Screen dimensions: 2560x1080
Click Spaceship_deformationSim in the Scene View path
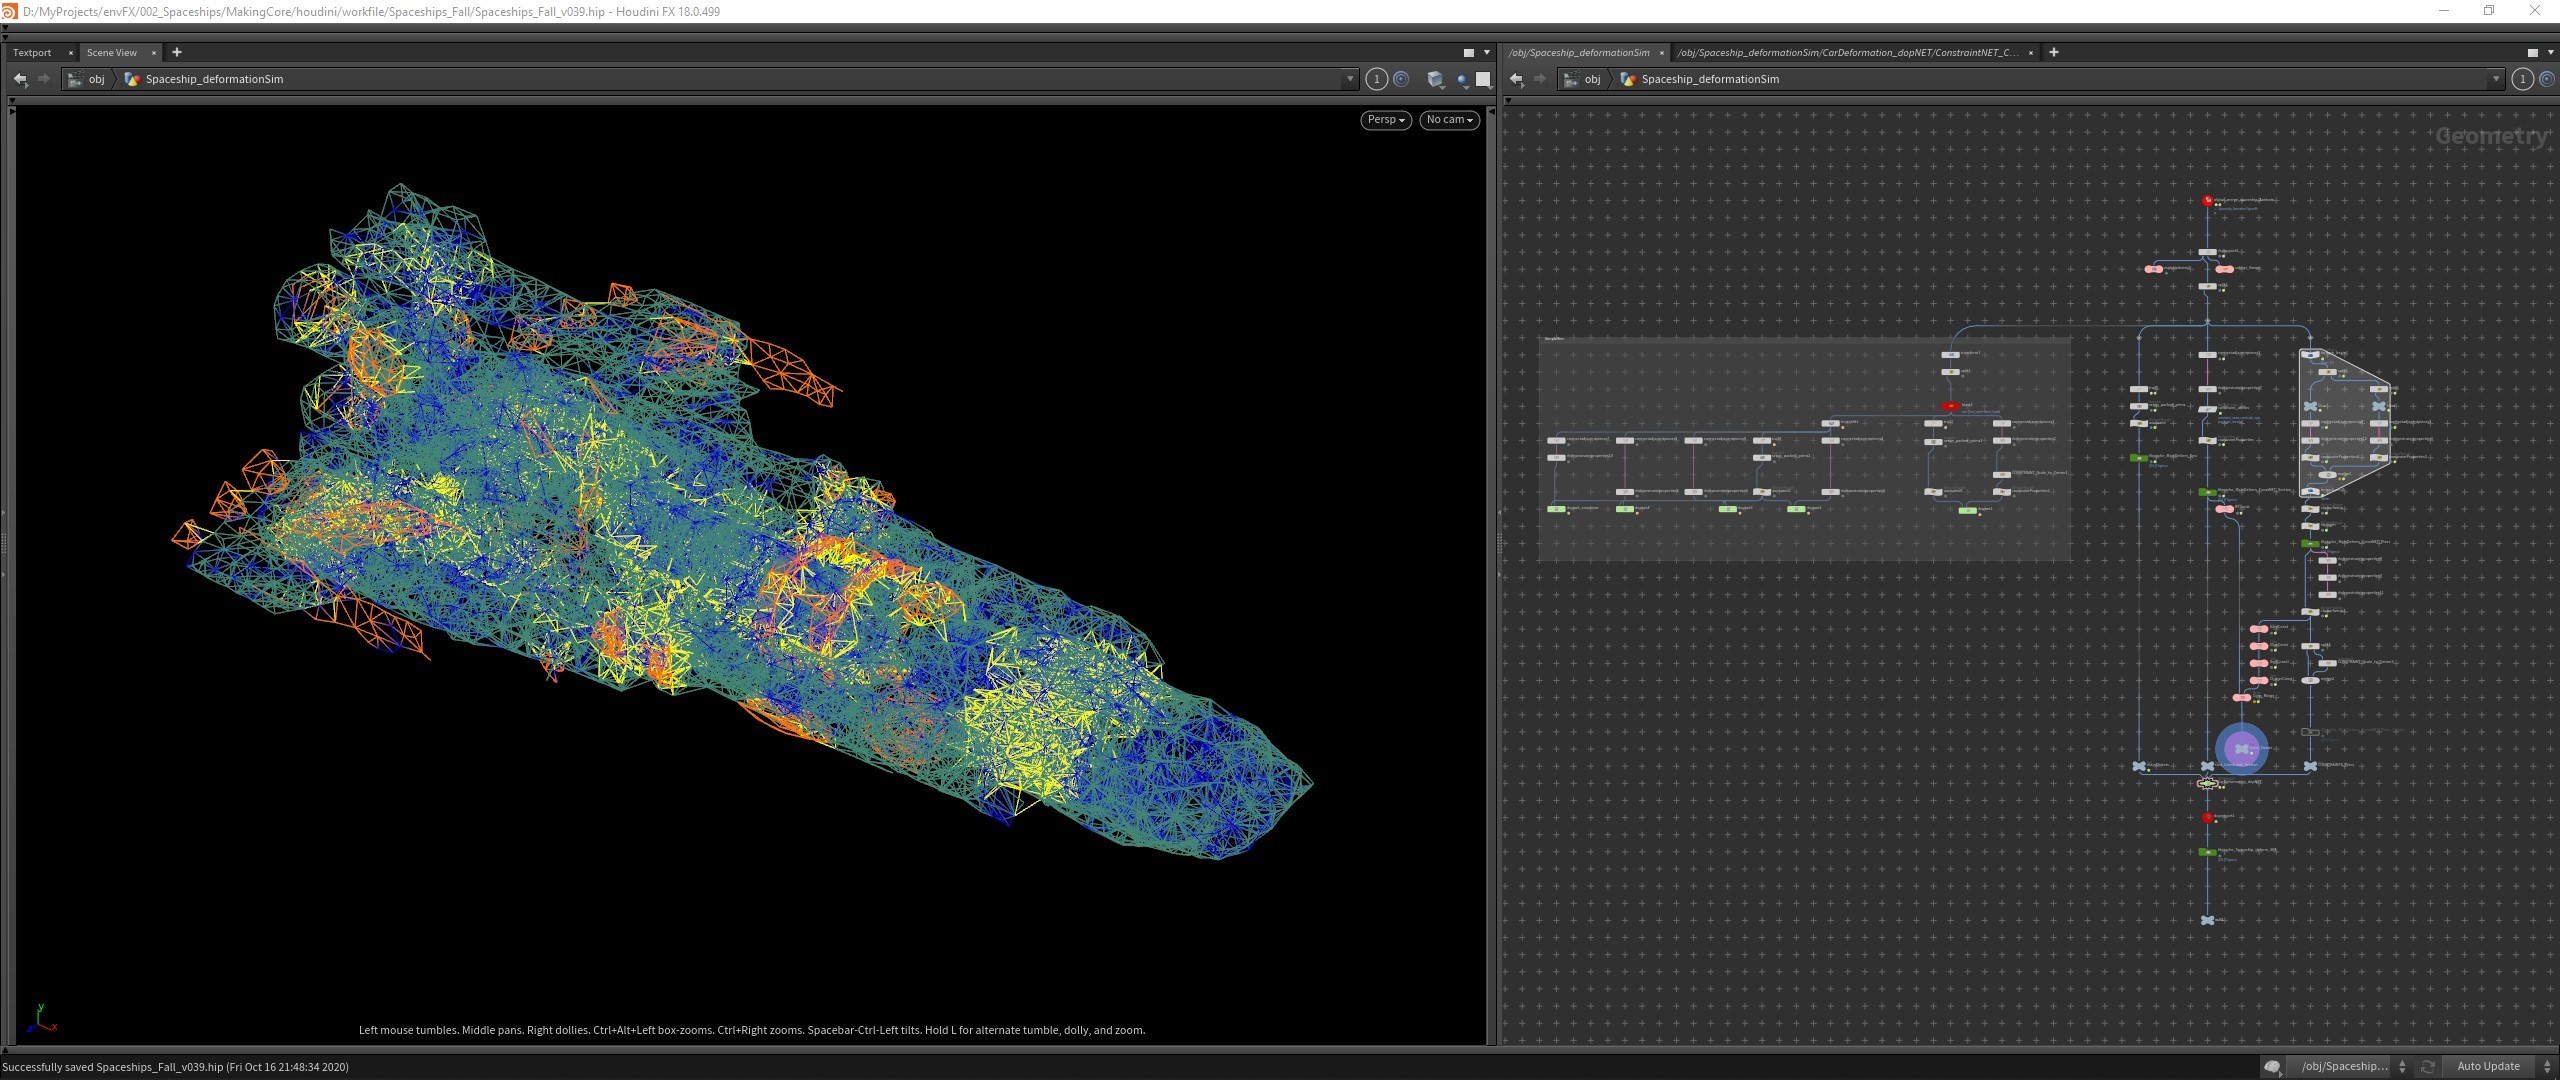[x=214, y=79]
